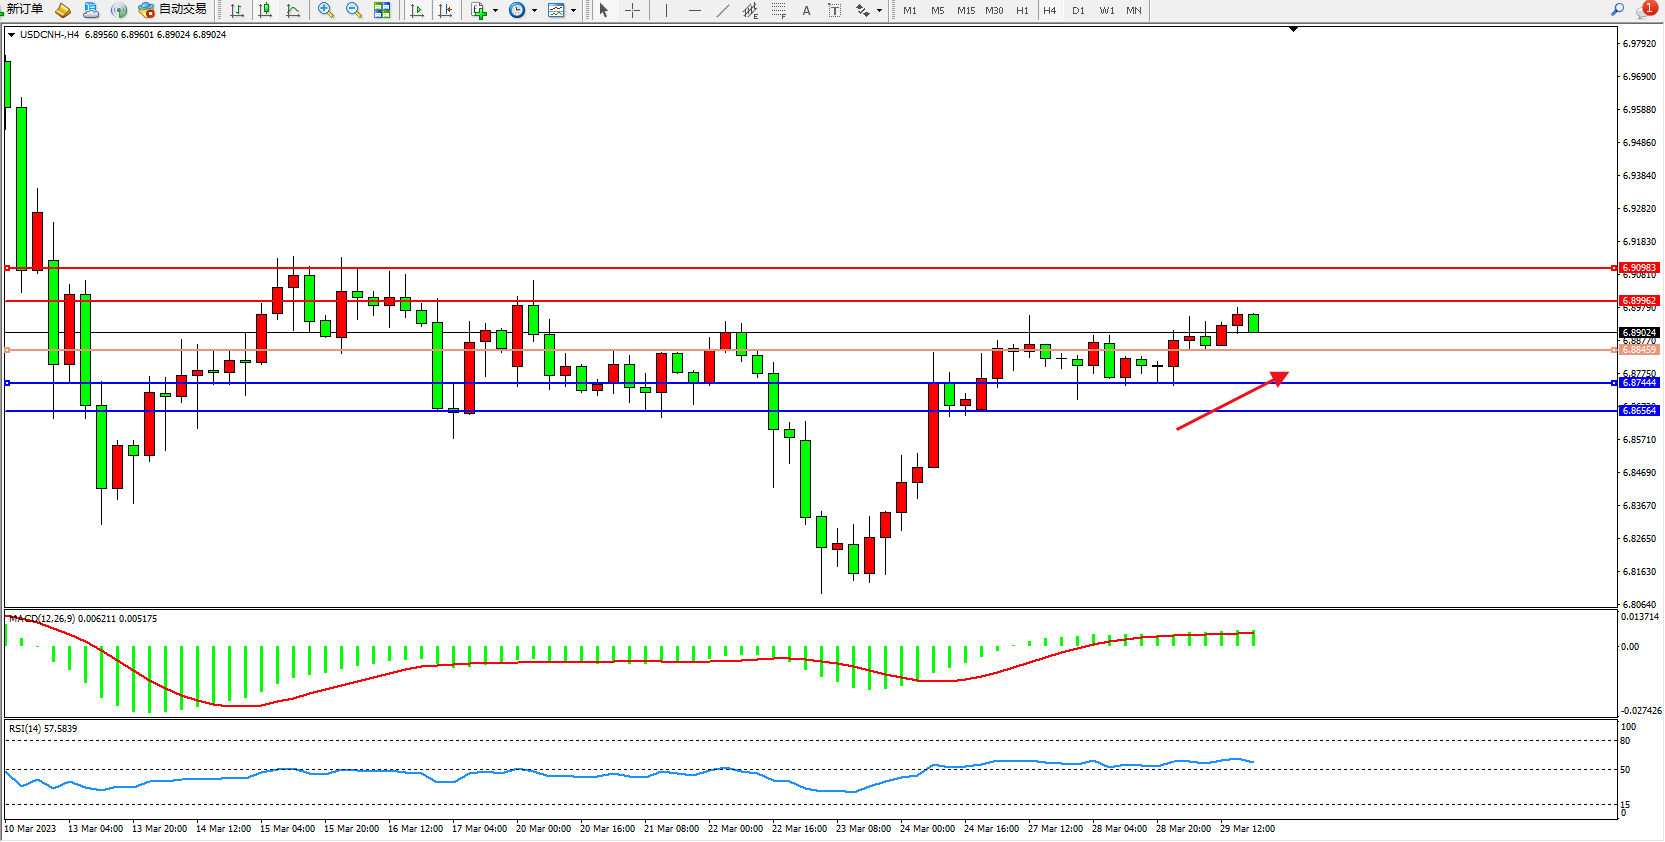Toggle AutoTrading (自动交易) button

pyautogui.click(x=173, y=10)
